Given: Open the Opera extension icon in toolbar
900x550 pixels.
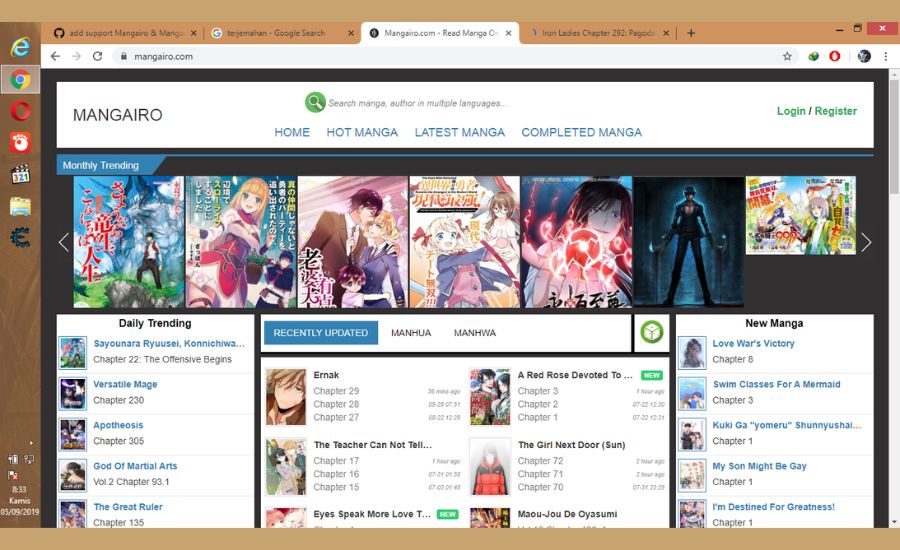Looking at the screenshot, I should point(835,56).
